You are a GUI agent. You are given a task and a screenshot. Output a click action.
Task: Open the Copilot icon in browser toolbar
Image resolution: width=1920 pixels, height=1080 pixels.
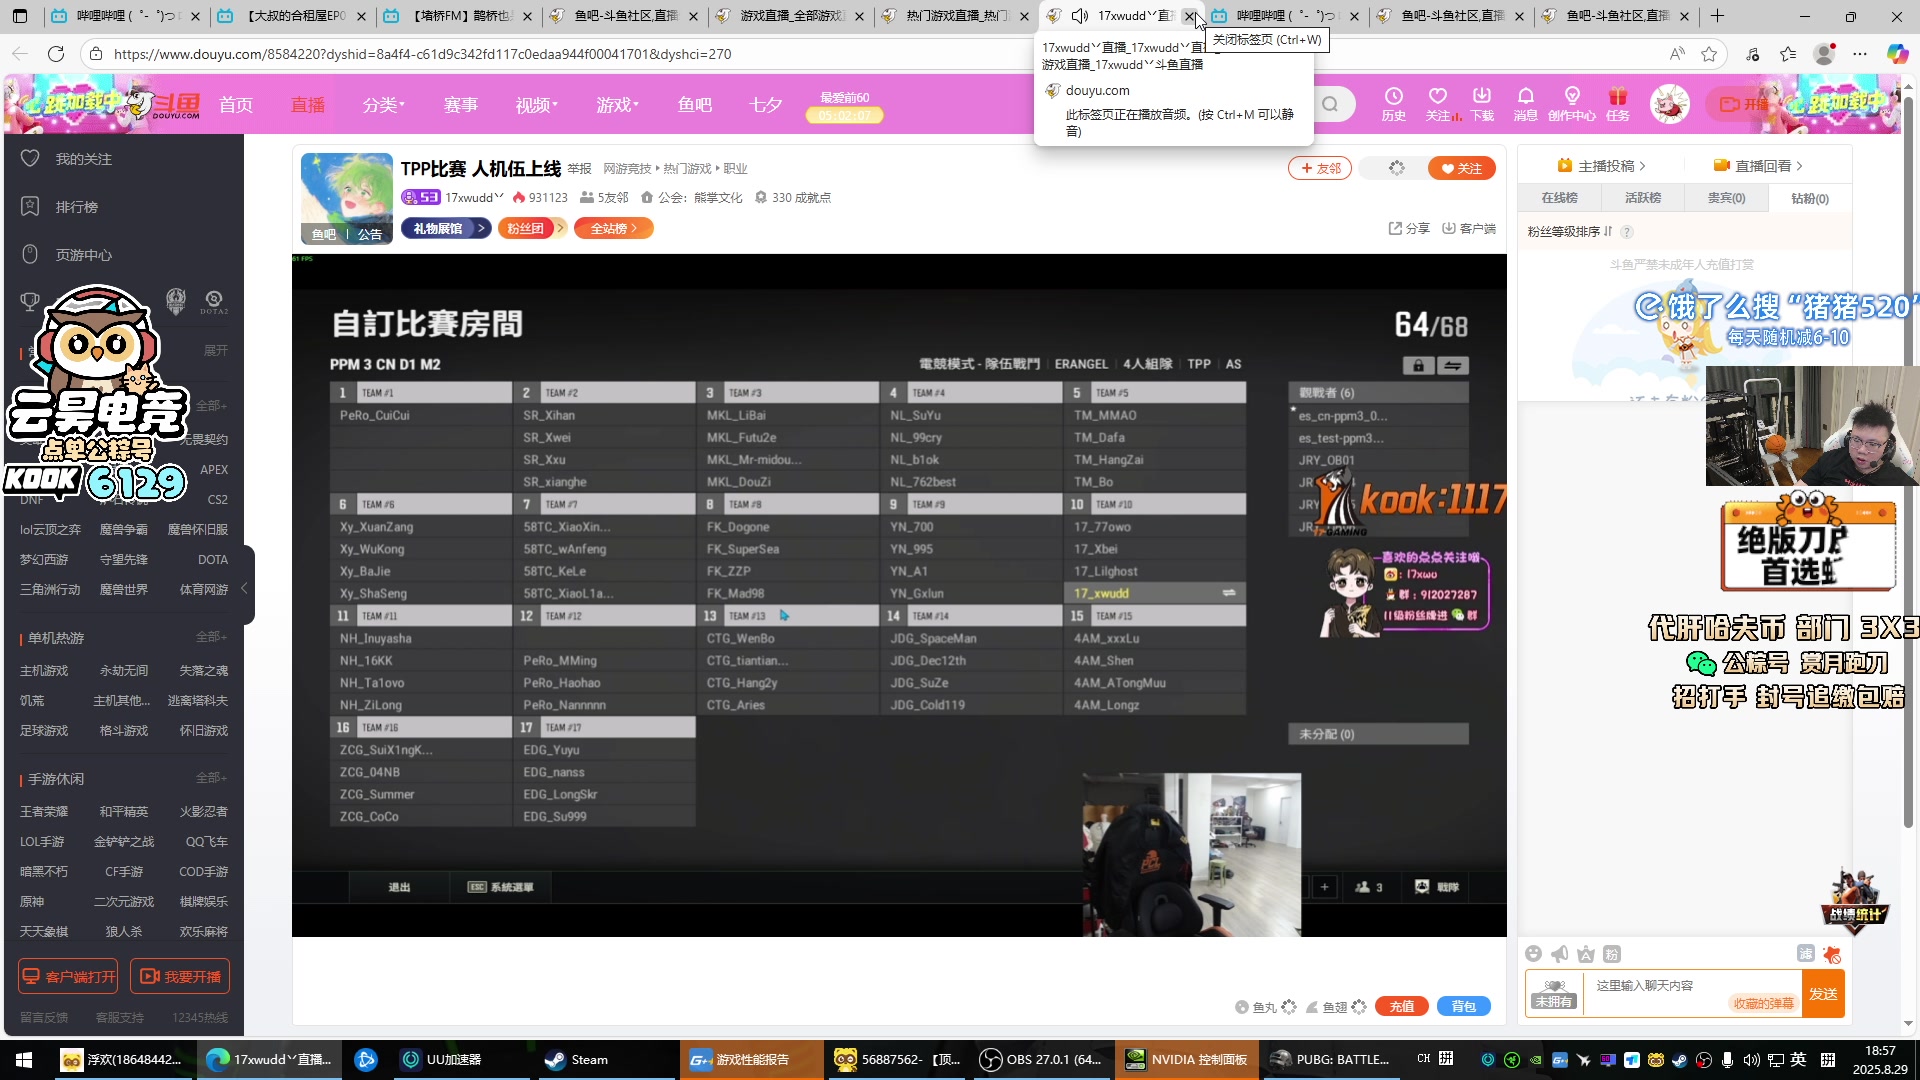click(x=1897, y=54)
